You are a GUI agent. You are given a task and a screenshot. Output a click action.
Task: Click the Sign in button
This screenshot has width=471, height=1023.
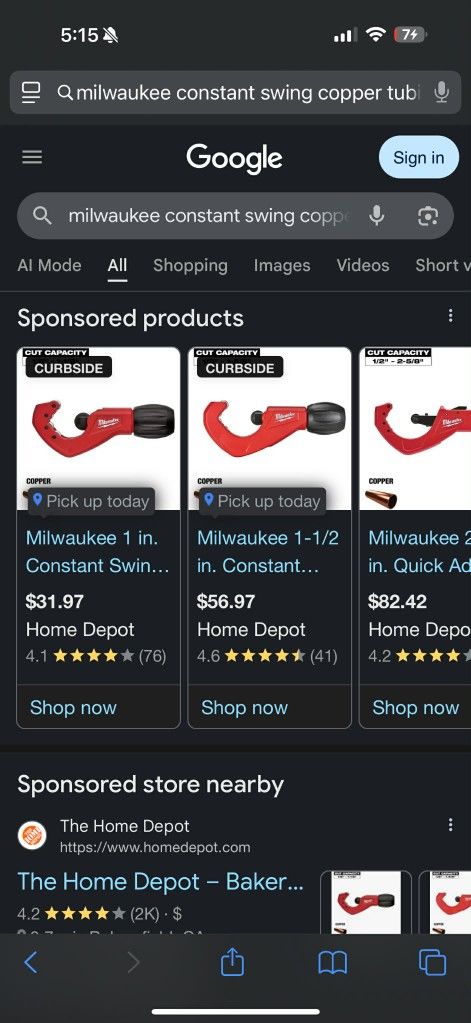pyautogui.click(x=419, y=157)
